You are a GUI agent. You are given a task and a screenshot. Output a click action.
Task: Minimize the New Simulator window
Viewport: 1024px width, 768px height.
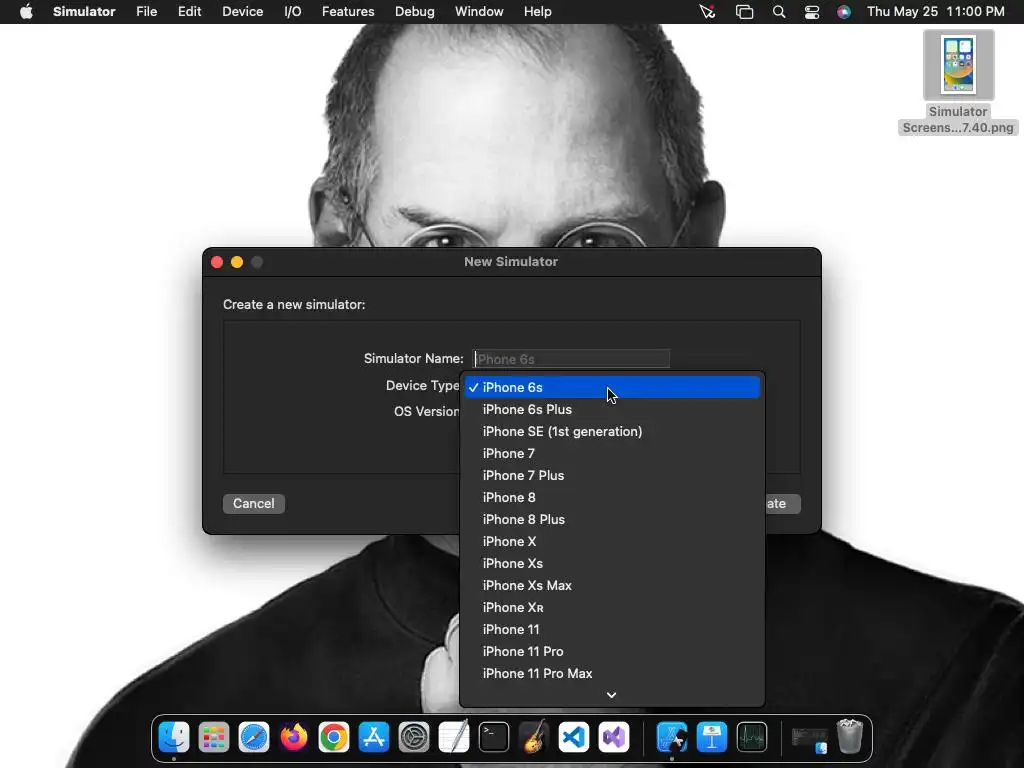(x=237, y=262)
